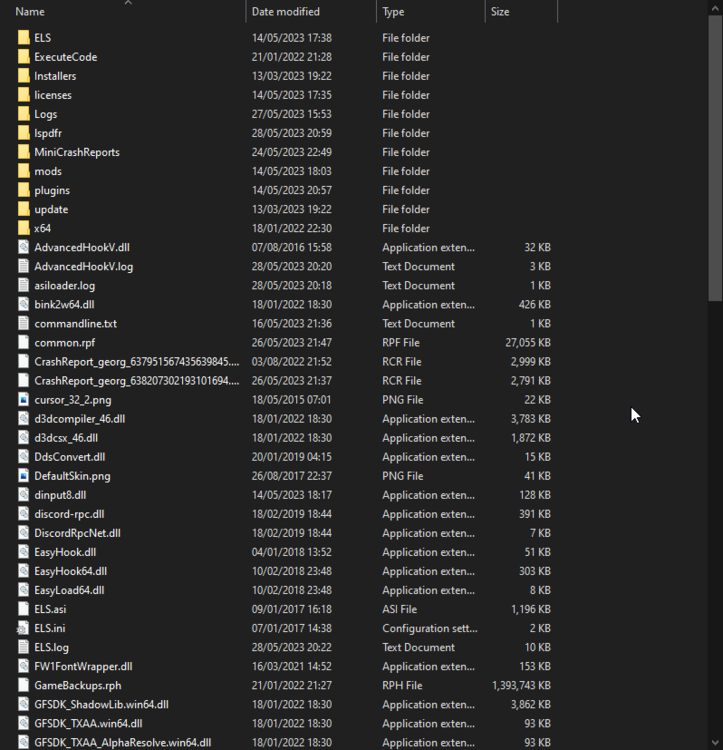
Task: Sort files by the Size column header
Action: tap(500, 11)
